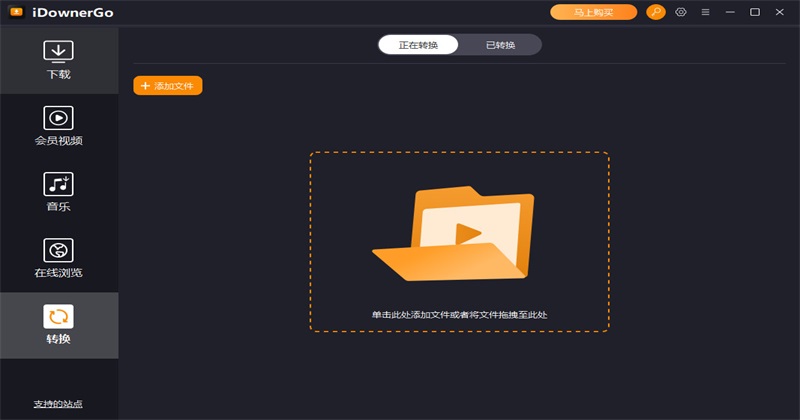Click the orange folder play icon
The height and width of the screenshot is (420, 800).
point(454,233)
